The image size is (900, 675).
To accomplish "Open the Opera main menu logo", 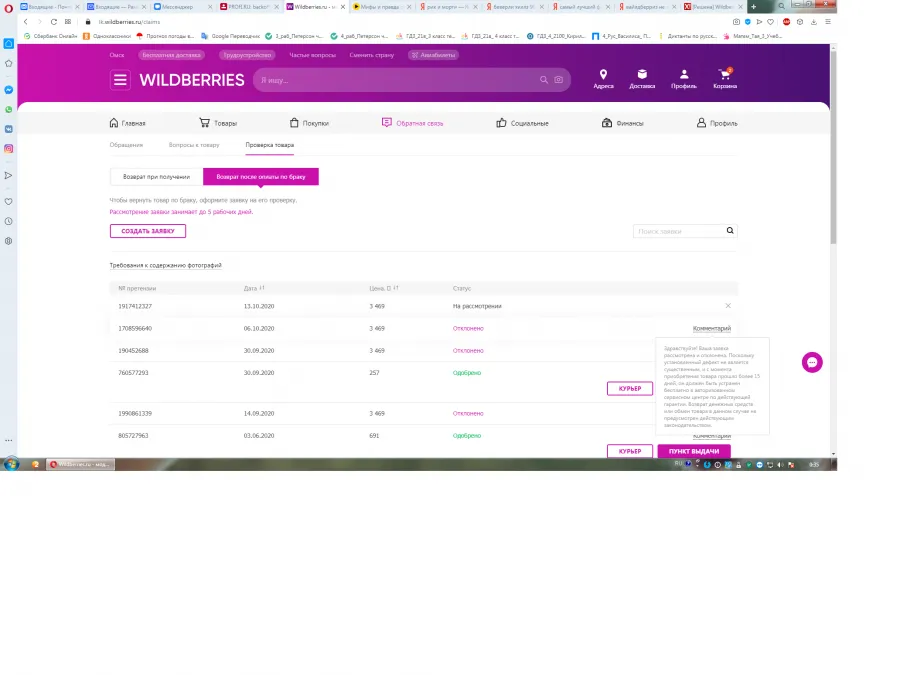I will [8, 8].
